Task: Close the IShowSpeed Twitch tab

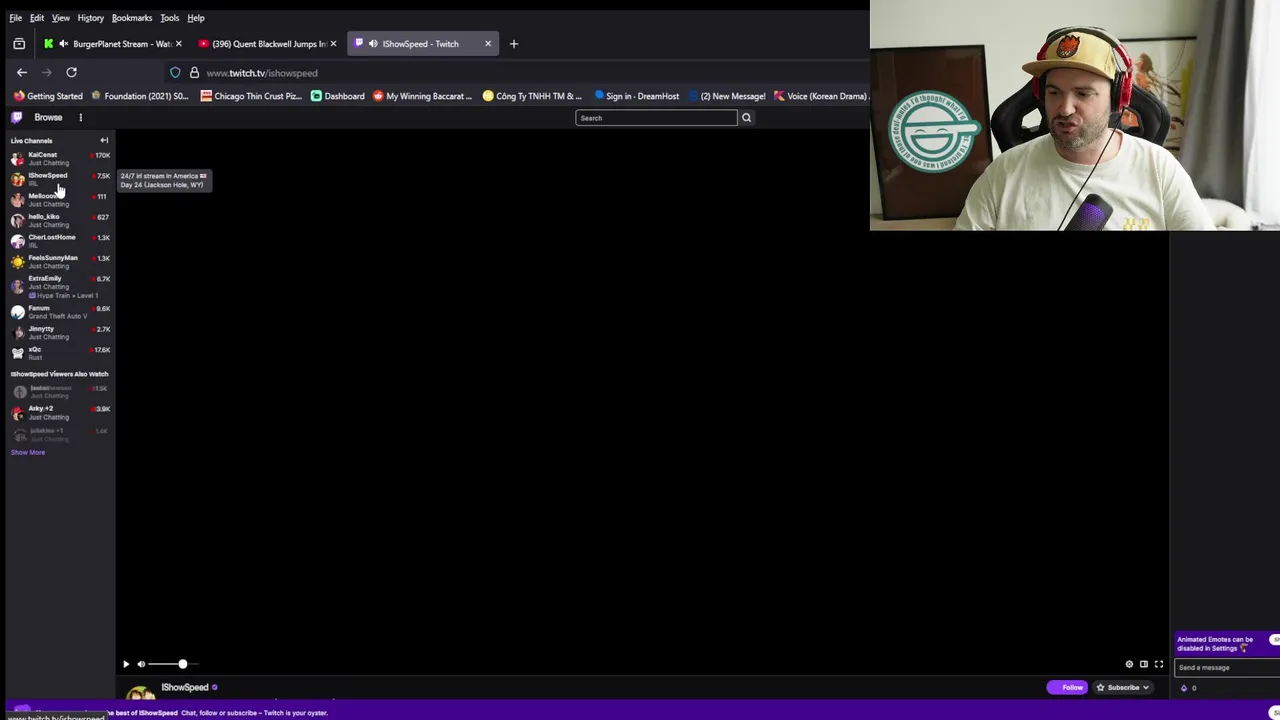Action: (x=488, y=44)
